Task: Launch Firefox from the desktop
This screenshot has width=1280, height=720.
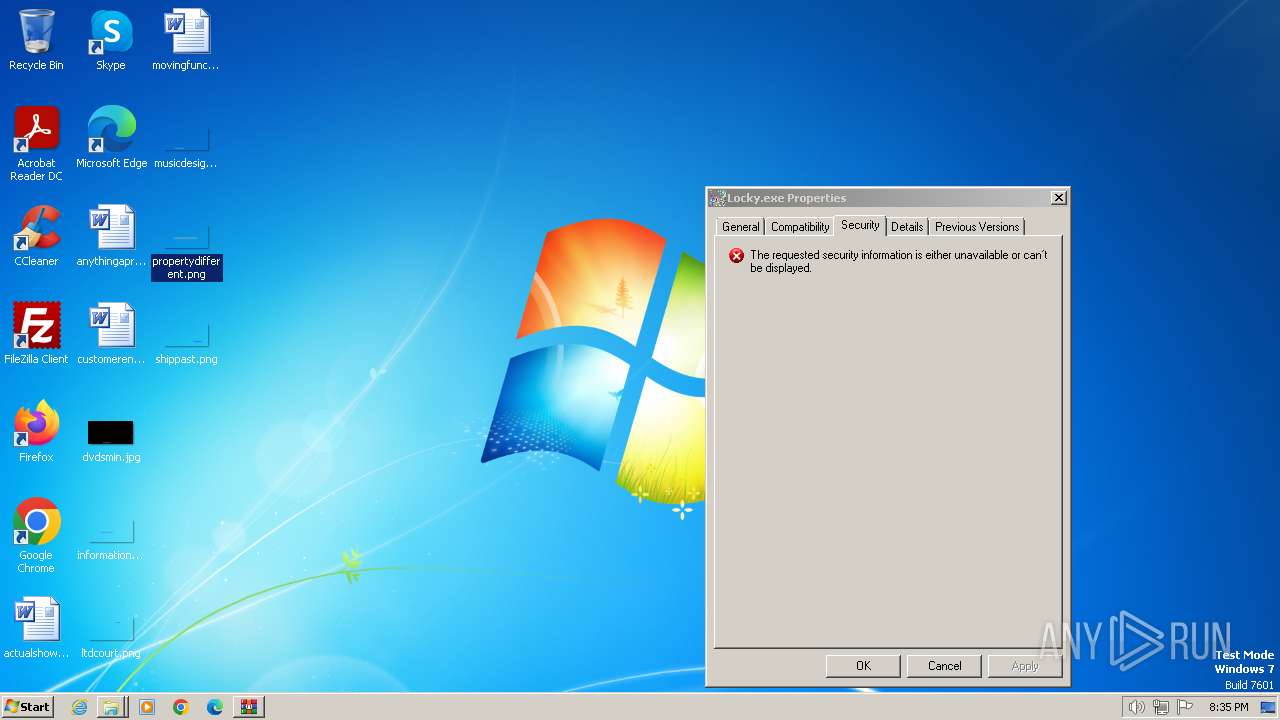Action: pos(36,432)
